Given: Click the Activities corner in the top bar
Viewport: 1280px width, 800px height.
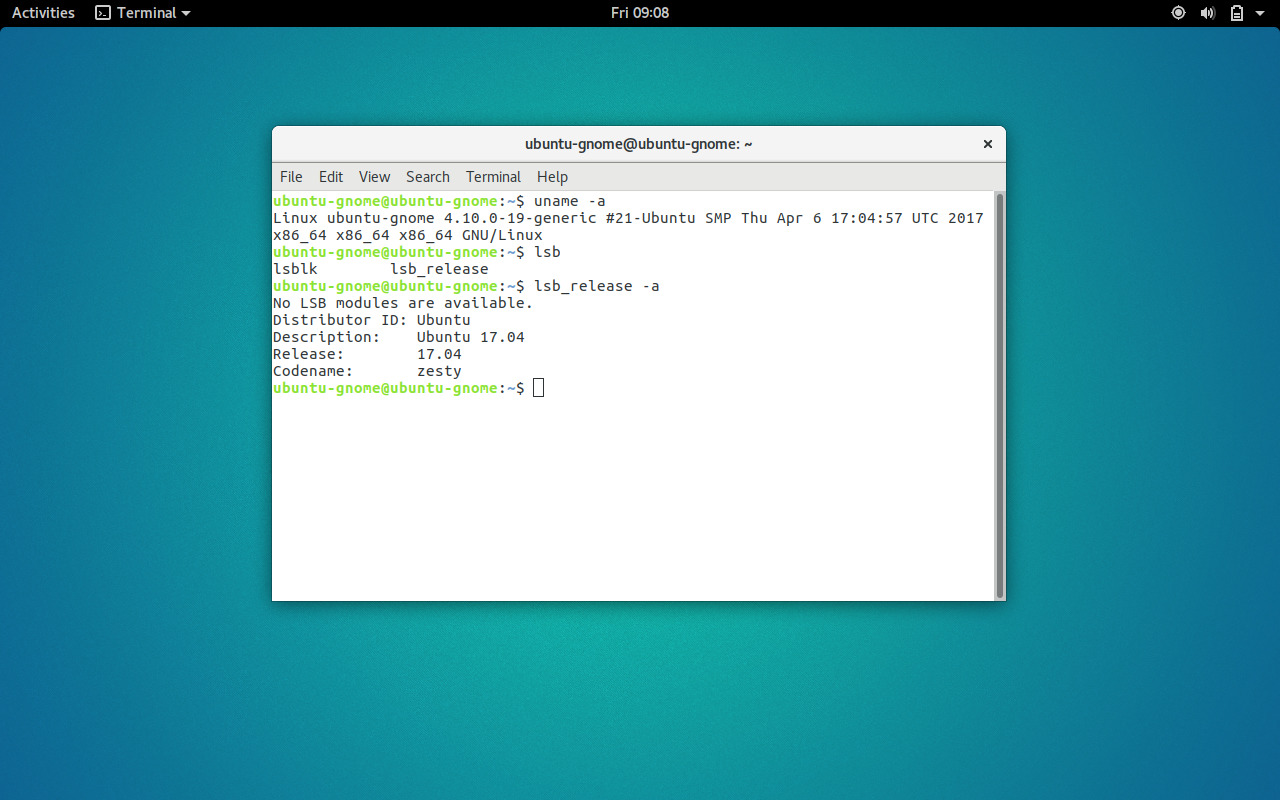Looking at the screenshot, I should click(42, 13).
